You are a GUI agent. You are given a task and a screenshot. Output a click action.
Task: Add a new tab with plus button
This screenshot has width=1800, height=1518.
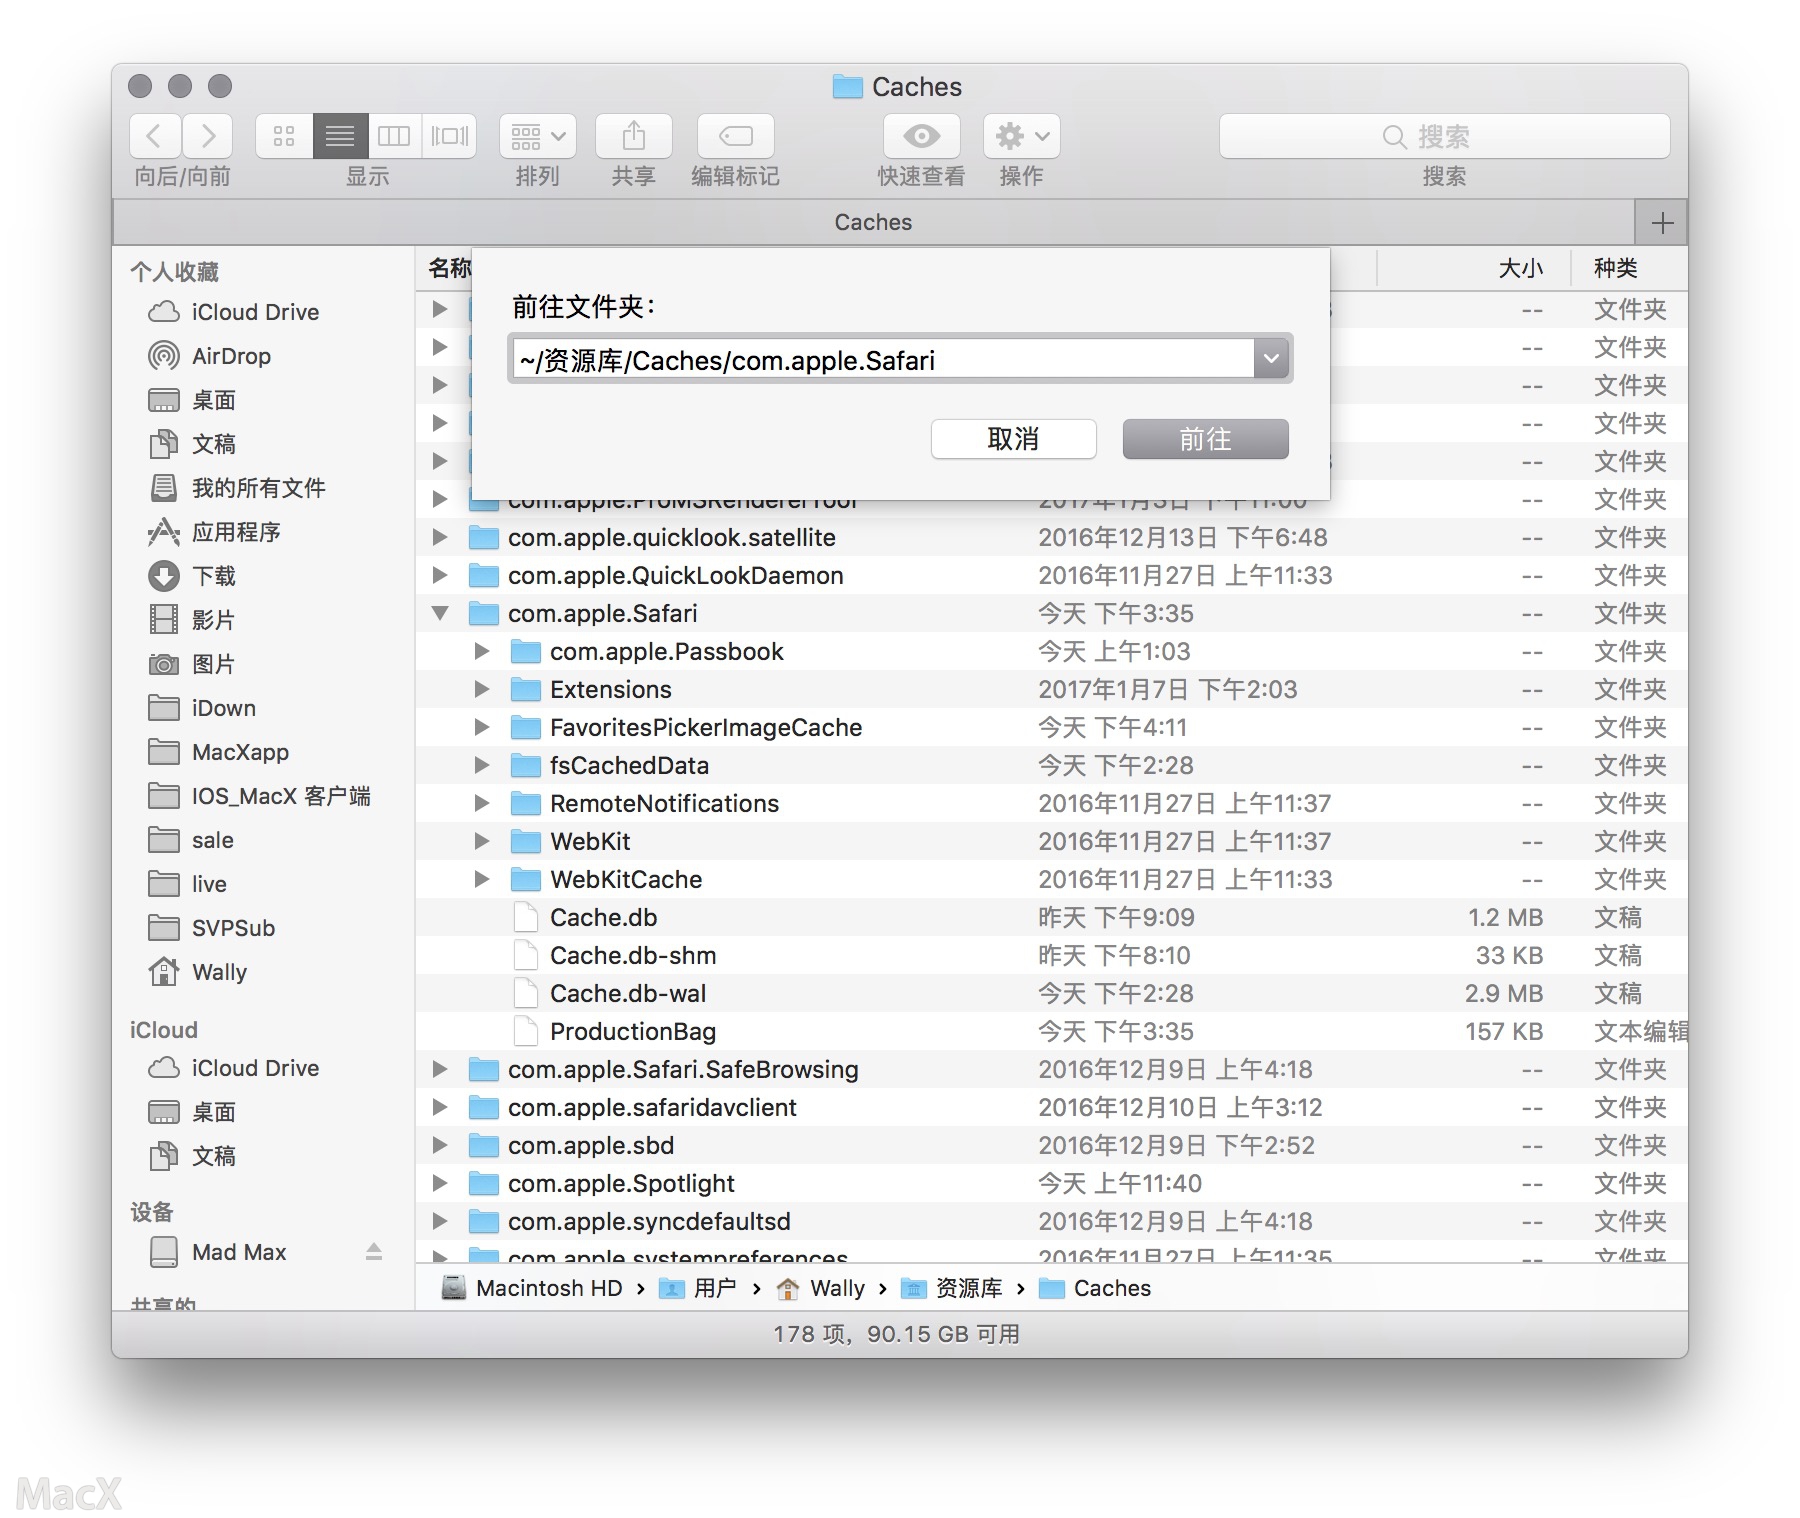[1662, 222]
